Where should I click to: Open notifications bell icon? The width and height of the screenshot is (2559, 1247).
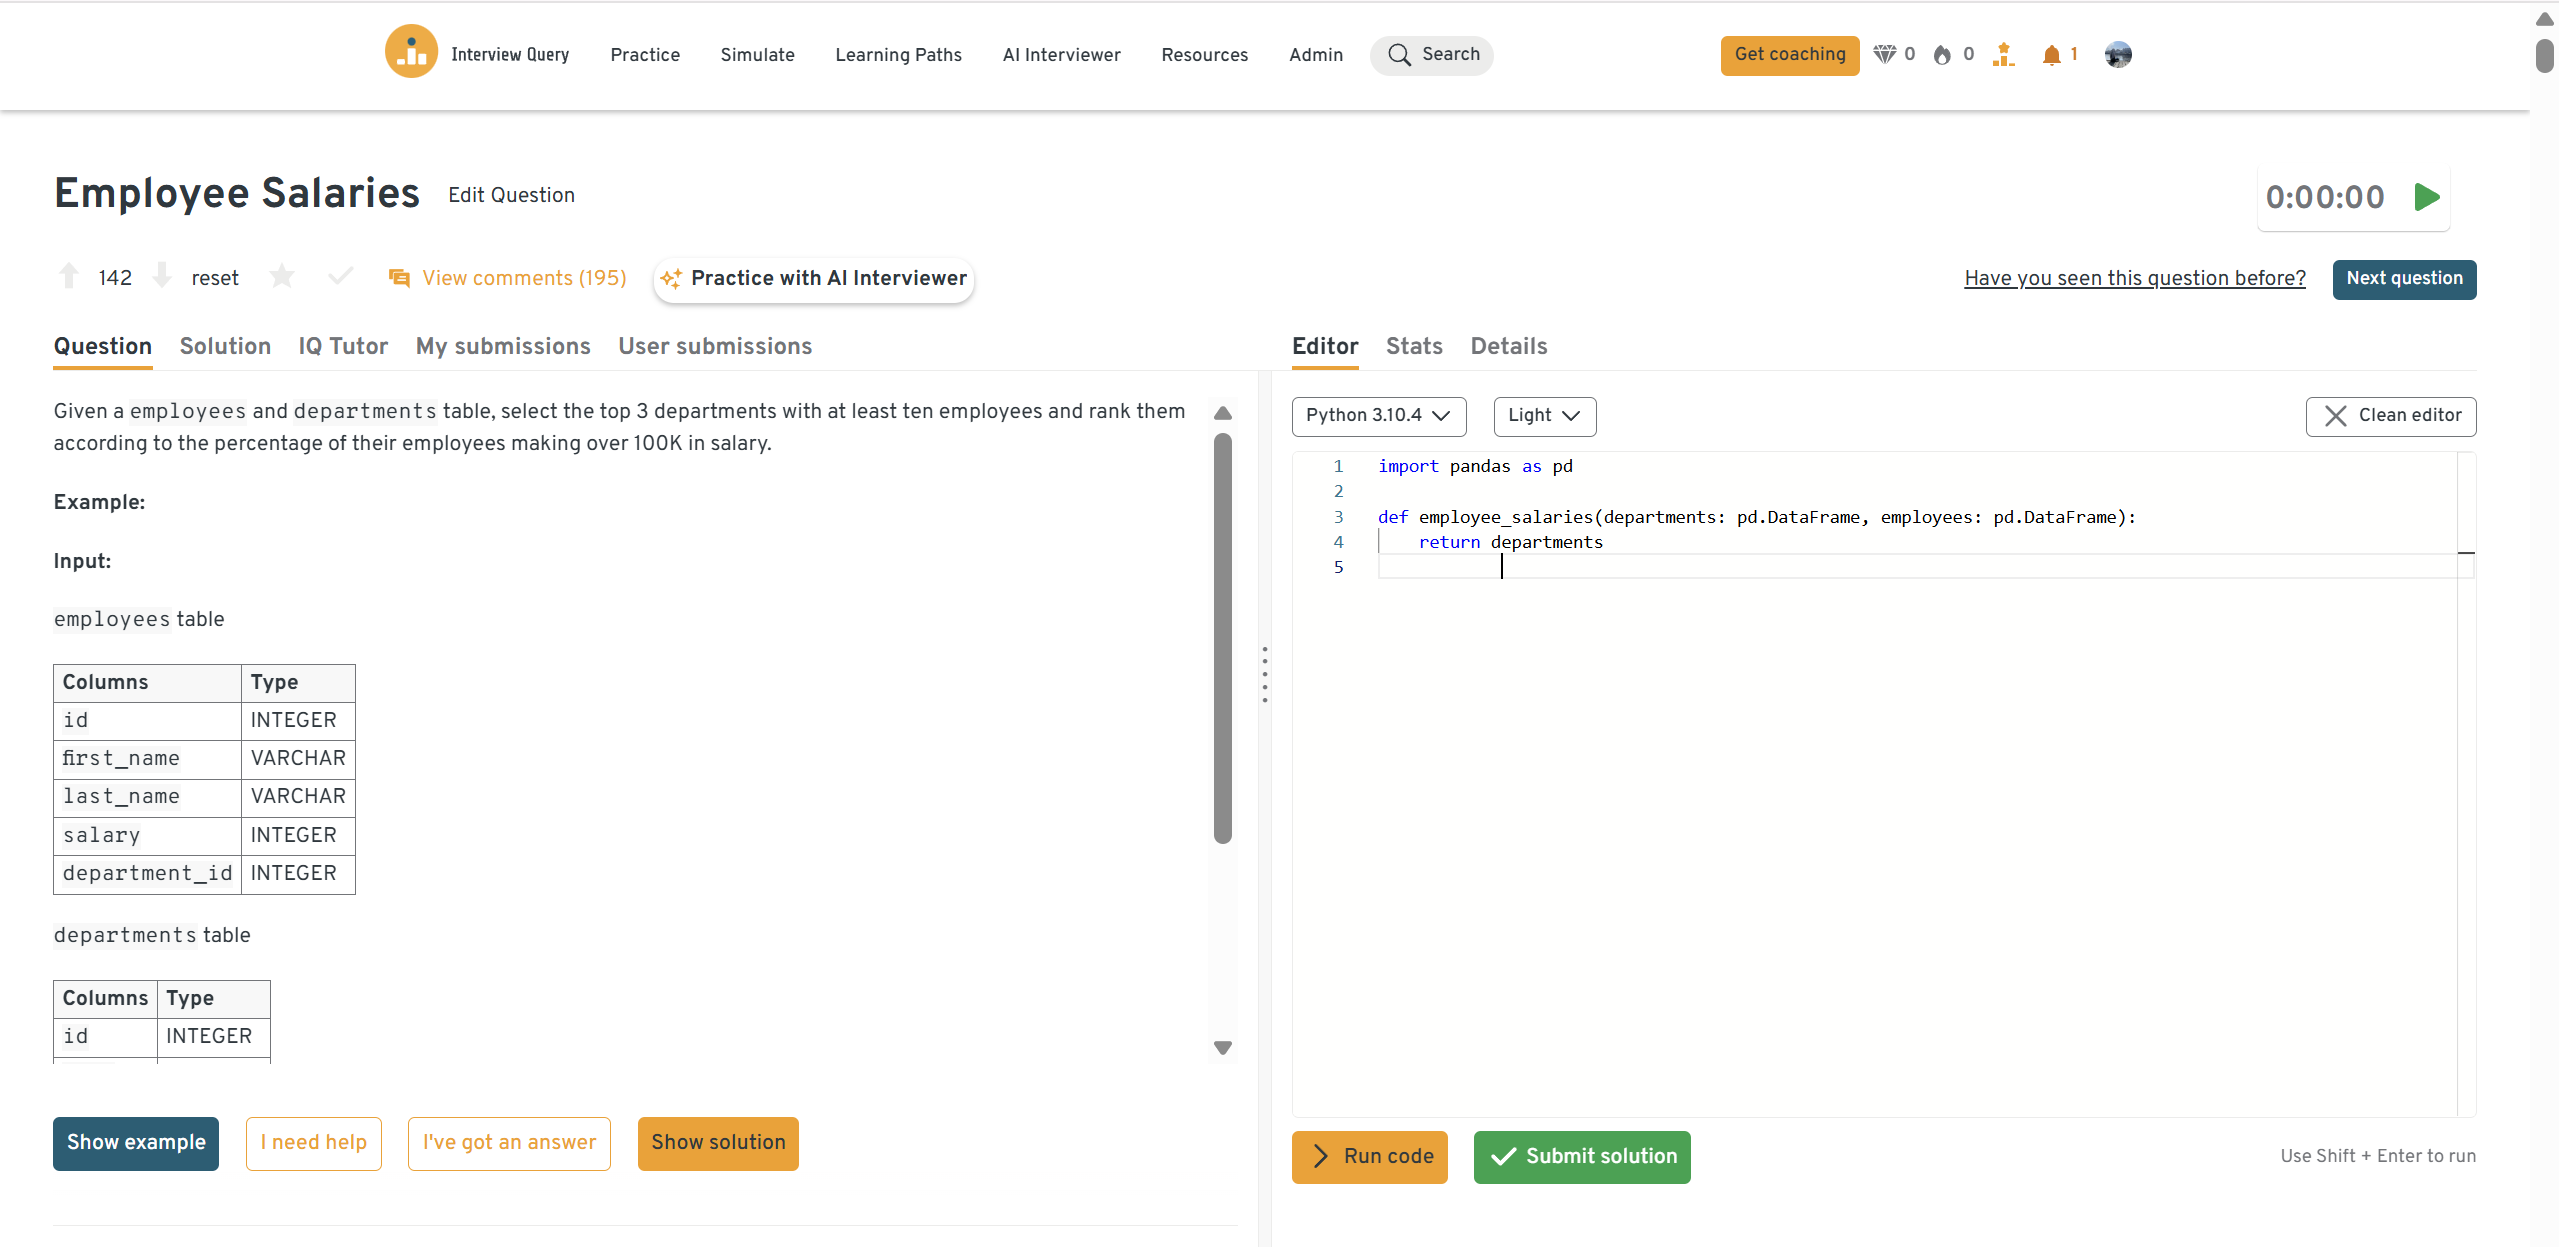click(2051, 55)
